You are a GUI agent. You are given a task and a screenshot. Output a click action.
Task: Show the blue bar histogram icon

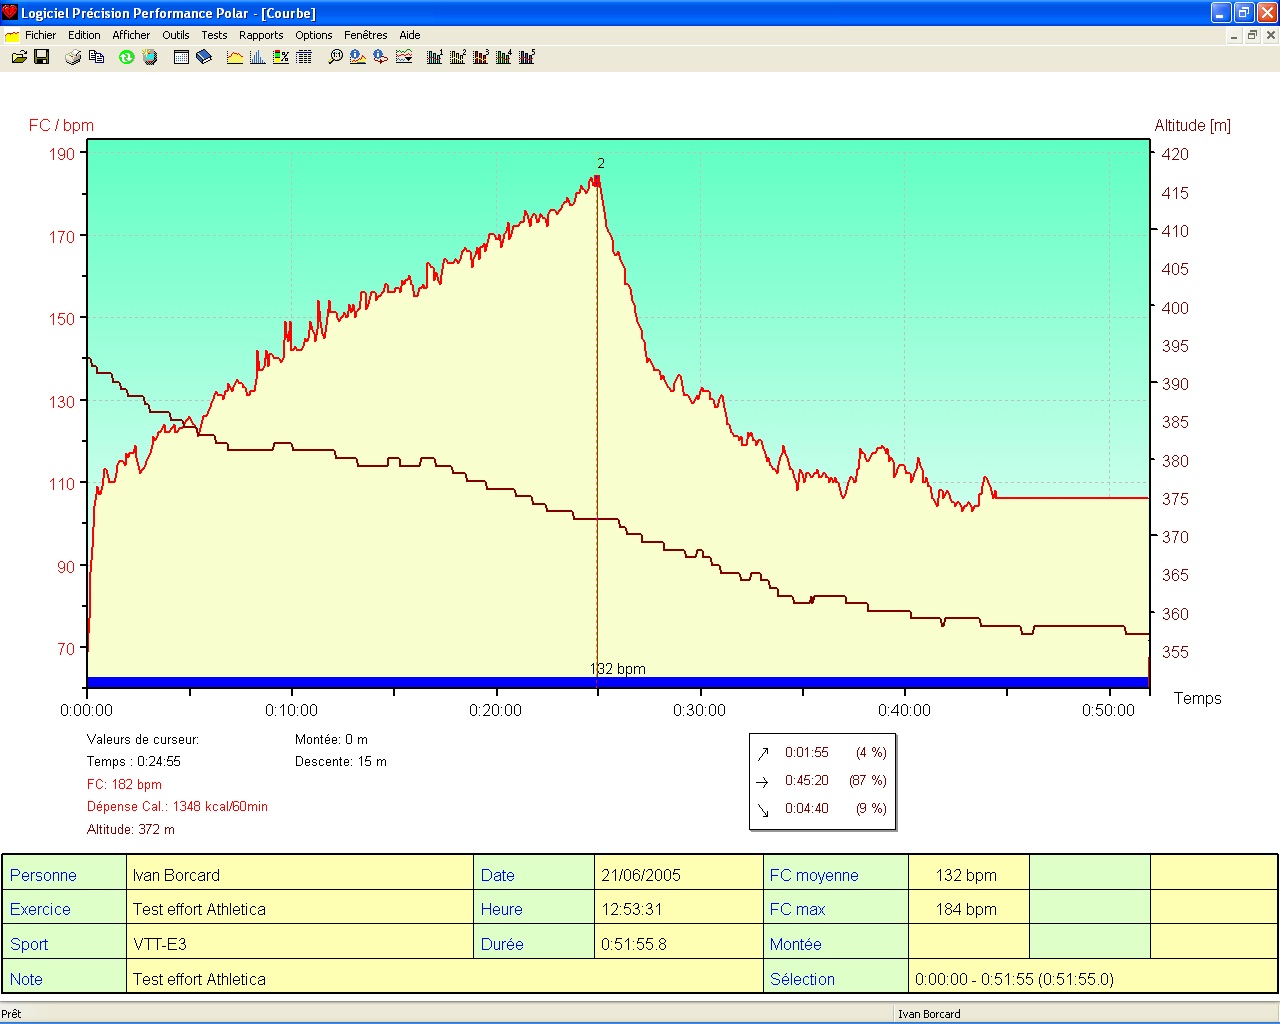pyautogui.click(x=258, y=57)
